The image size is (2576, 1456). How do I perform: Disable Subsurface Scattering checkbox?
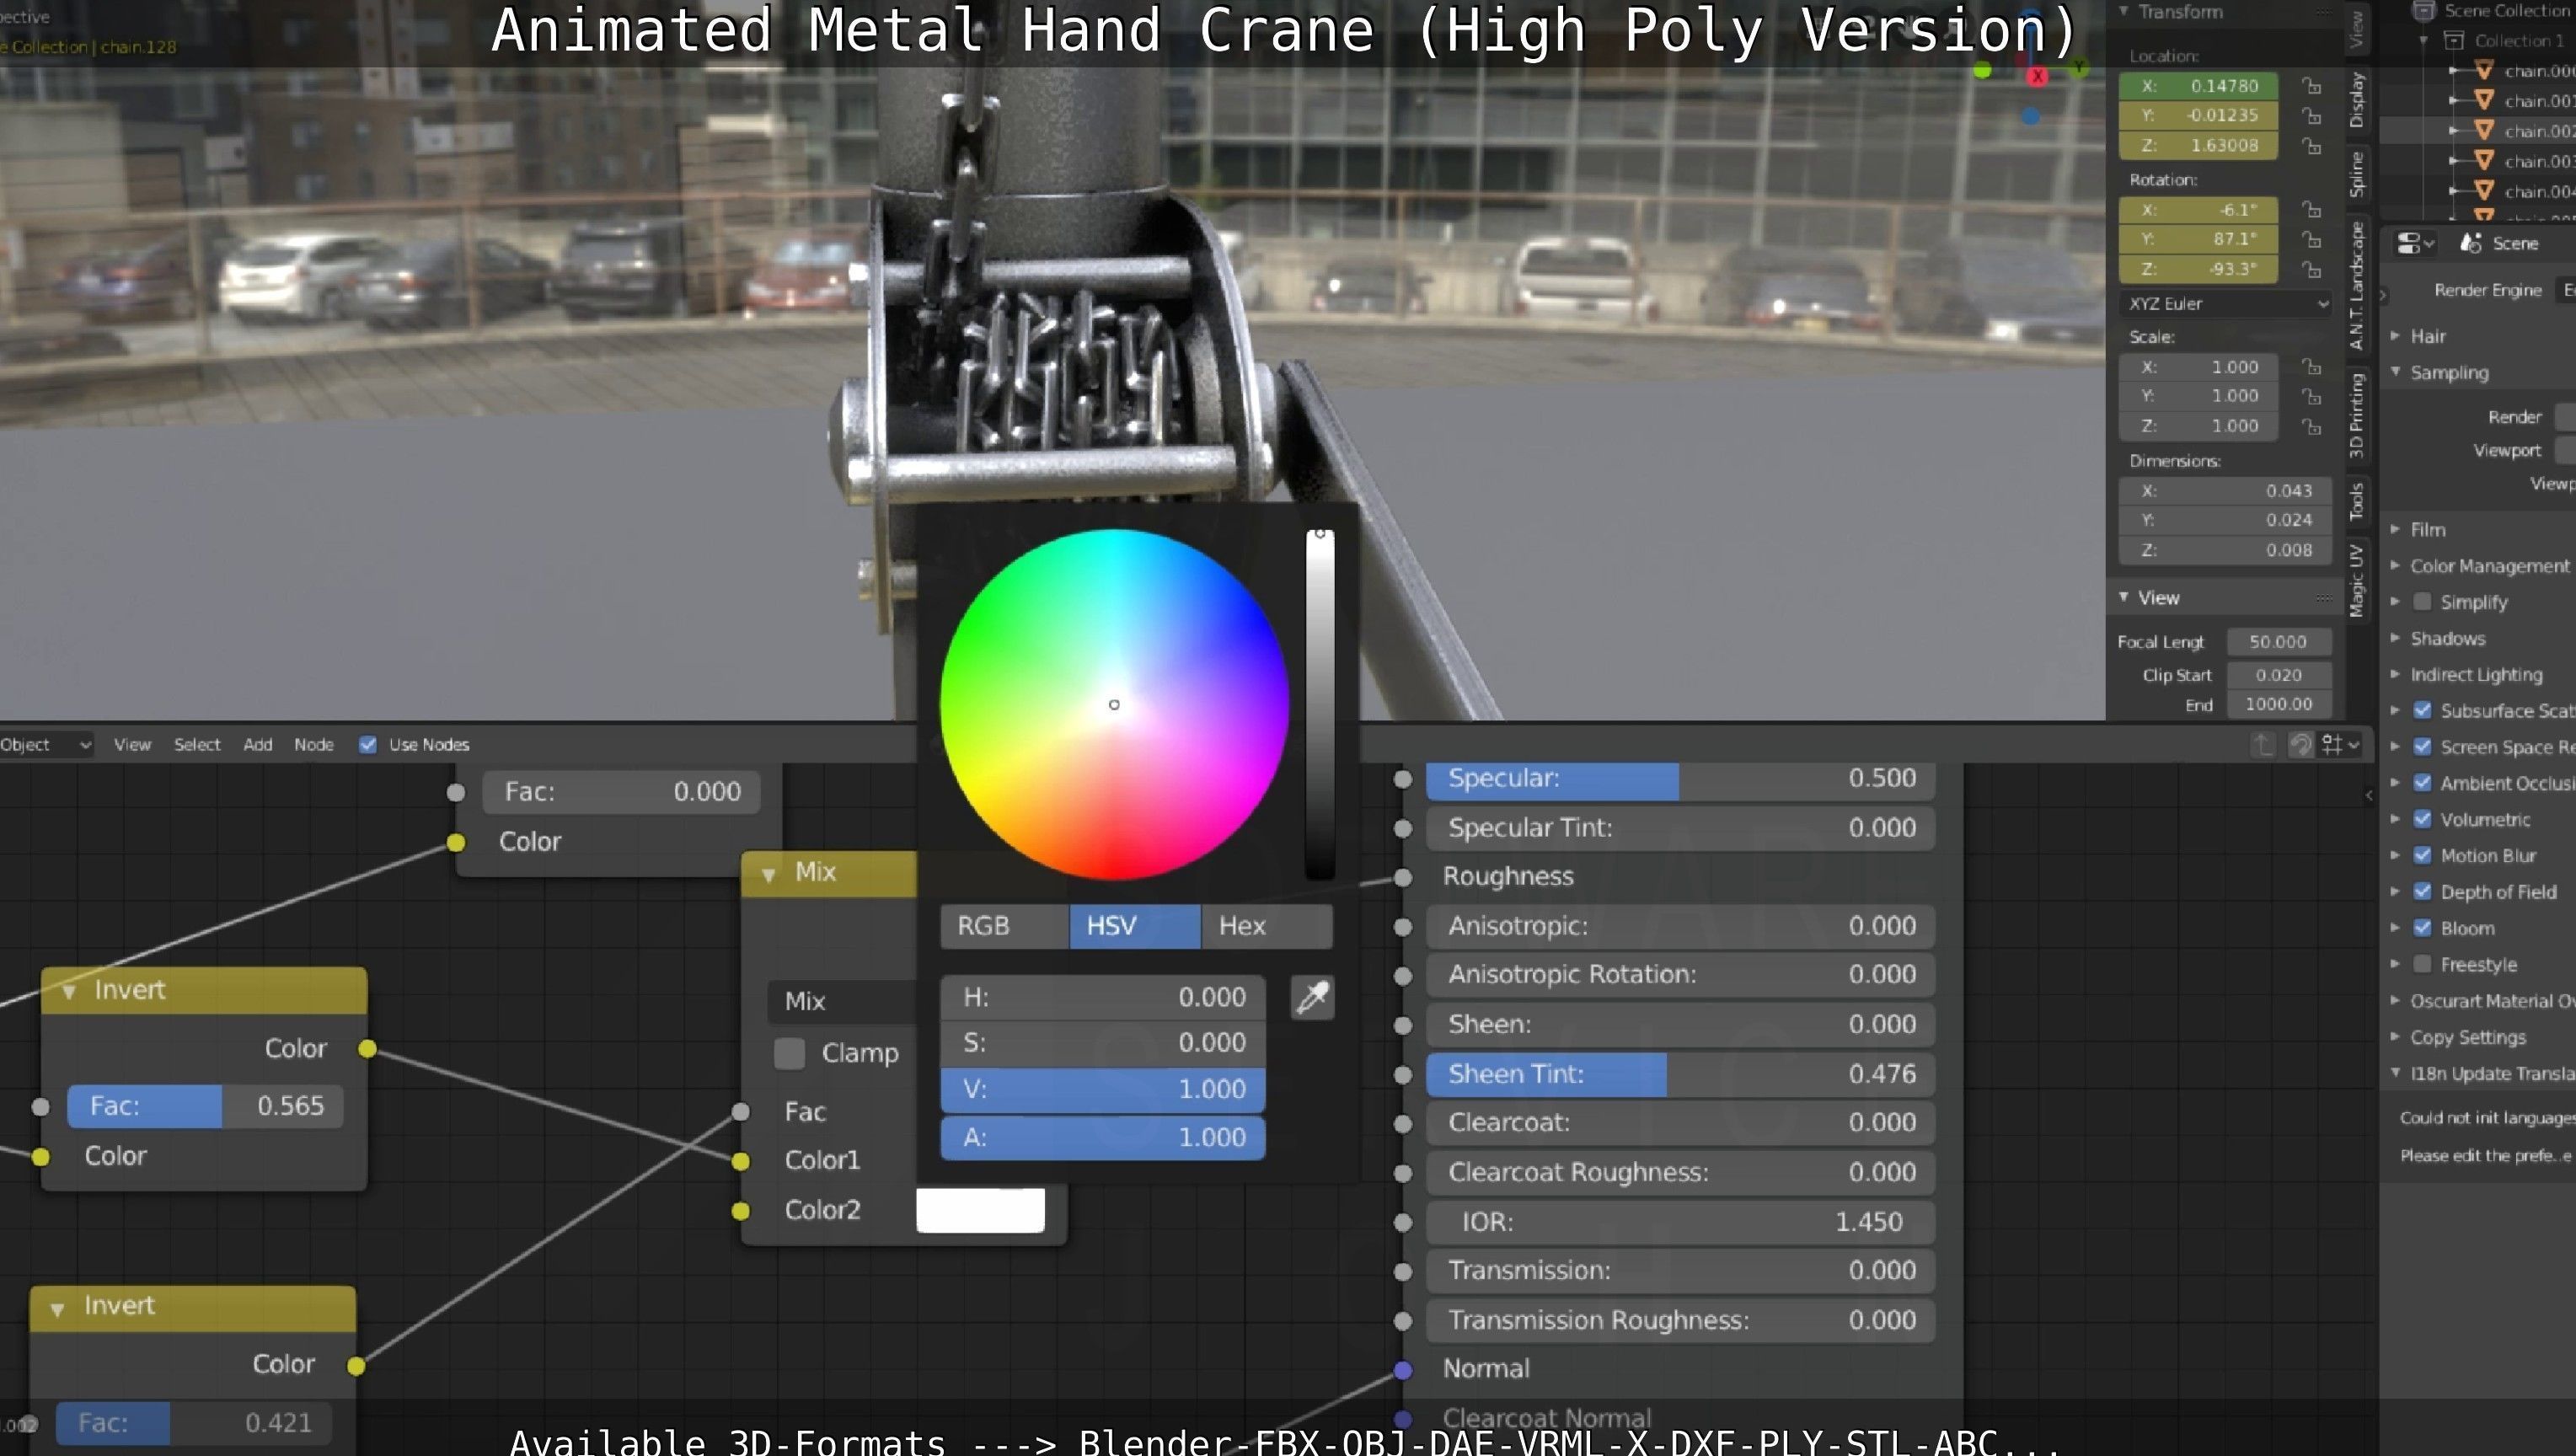click(x=2422, y=711)
